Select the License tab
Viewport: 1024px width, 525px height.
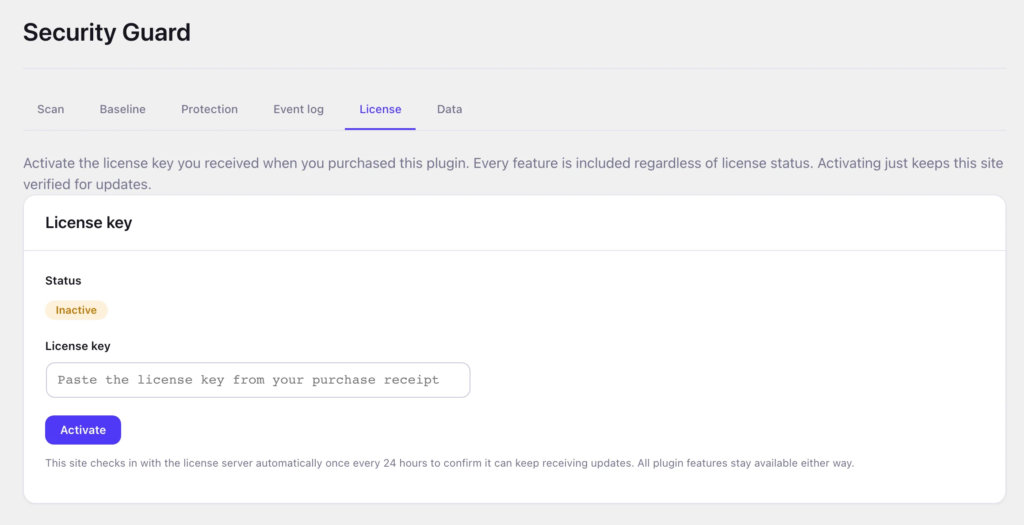point(380,109)
